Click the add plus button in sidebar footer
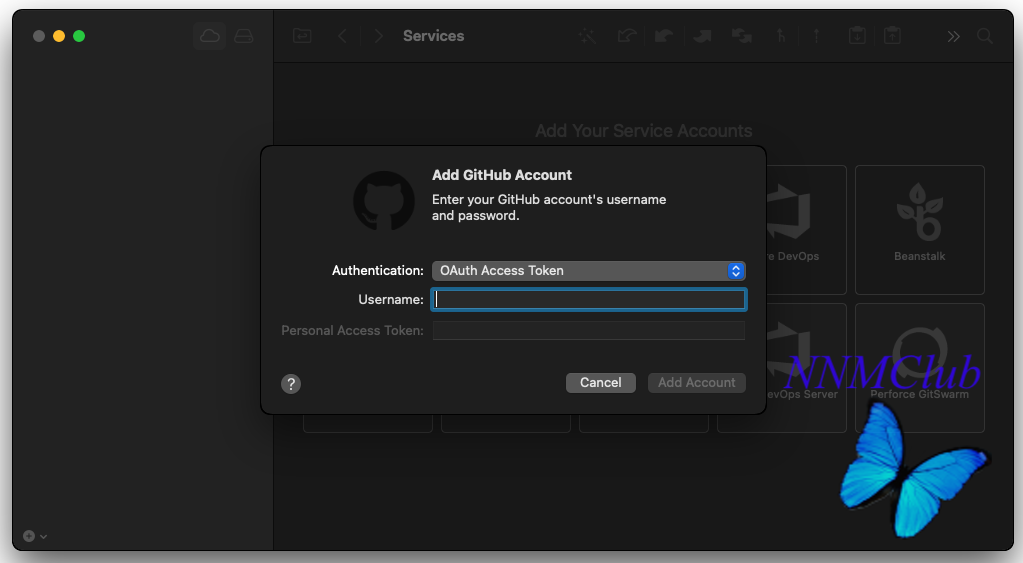1023x563 pixels. pos(29,536)
